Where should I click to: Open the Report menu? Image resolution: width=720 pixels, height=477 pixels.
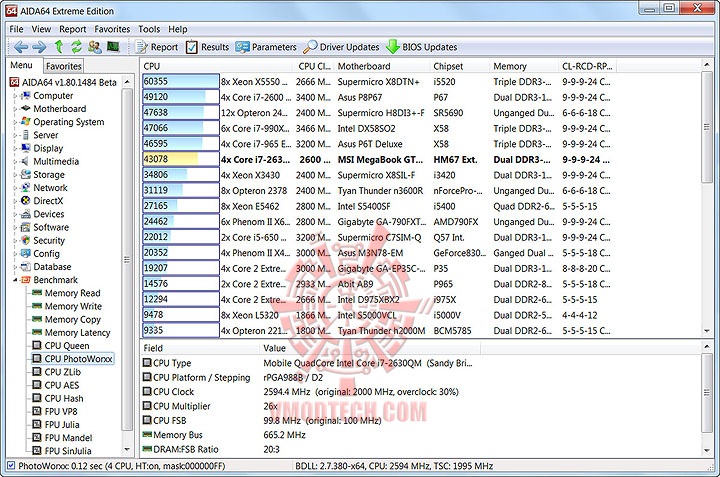pyautogui.click(x=73, y=29)
